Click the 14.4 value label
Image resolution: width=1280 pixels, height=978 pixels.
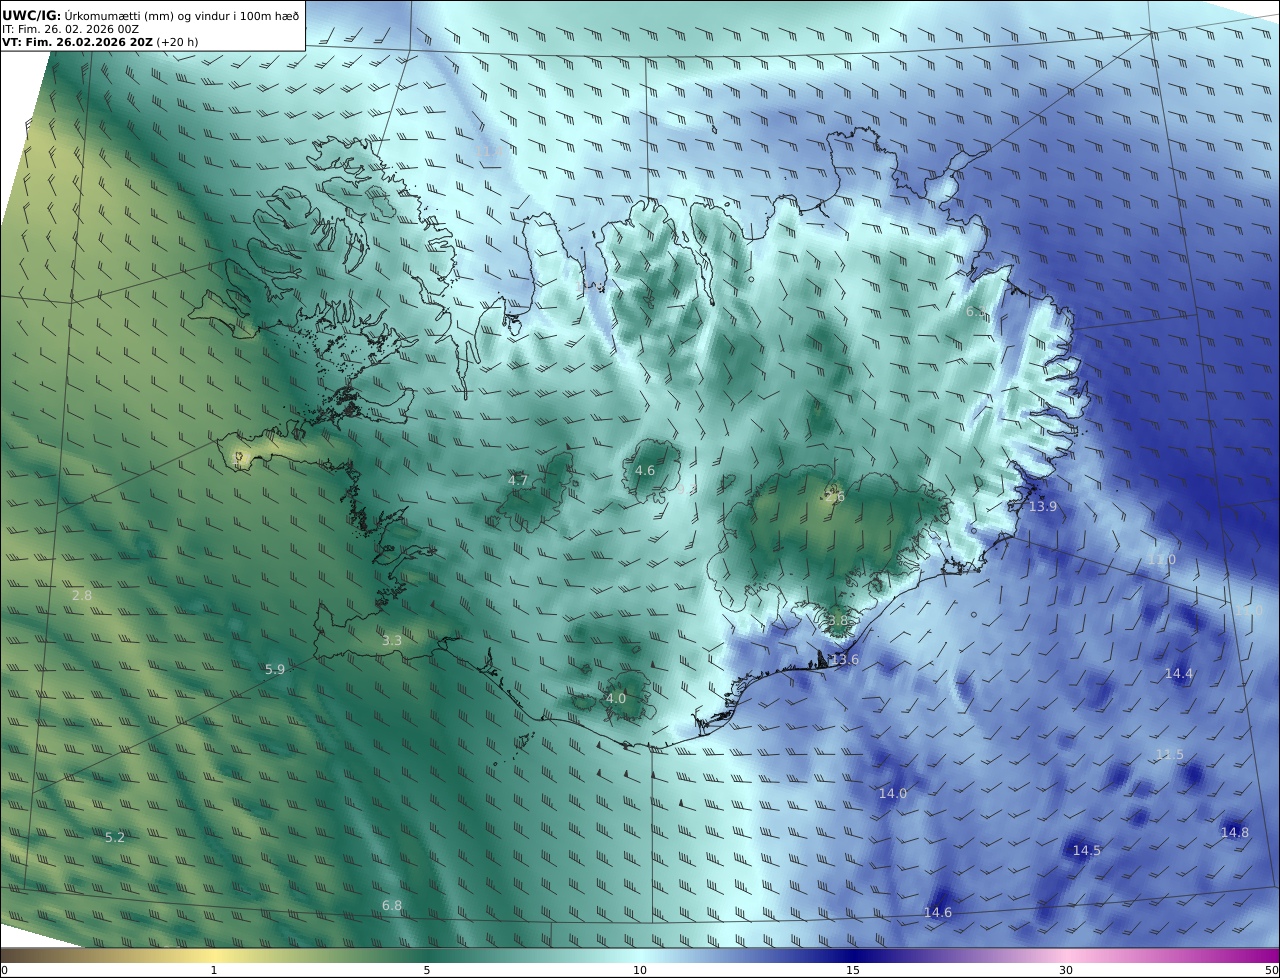[1179, 673]
